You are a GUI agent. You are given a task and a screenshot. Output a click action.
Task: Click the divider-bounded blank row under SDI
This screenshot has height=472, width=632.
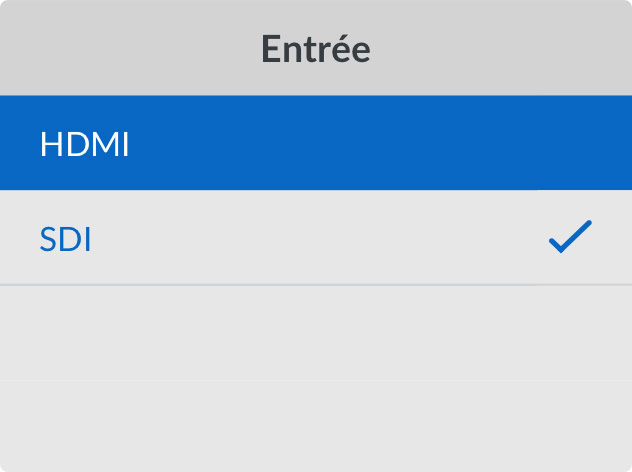pos(316,332)
